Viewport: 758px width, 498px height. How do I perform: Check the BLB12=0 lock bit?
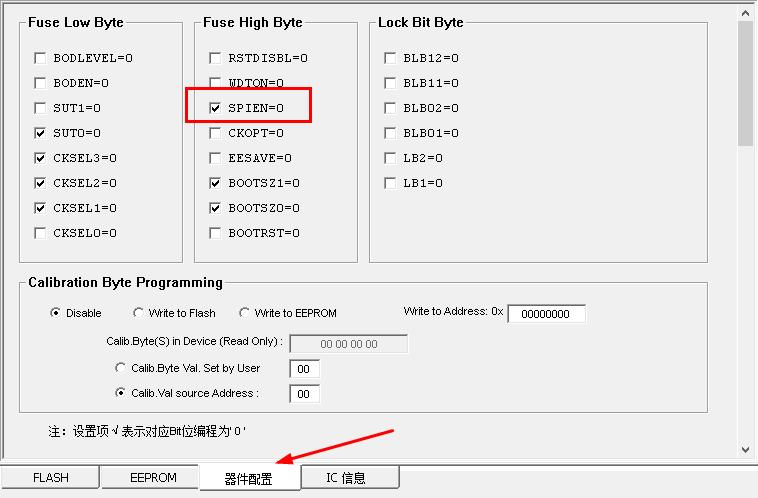pyautogui.click(x=391, y=58)
